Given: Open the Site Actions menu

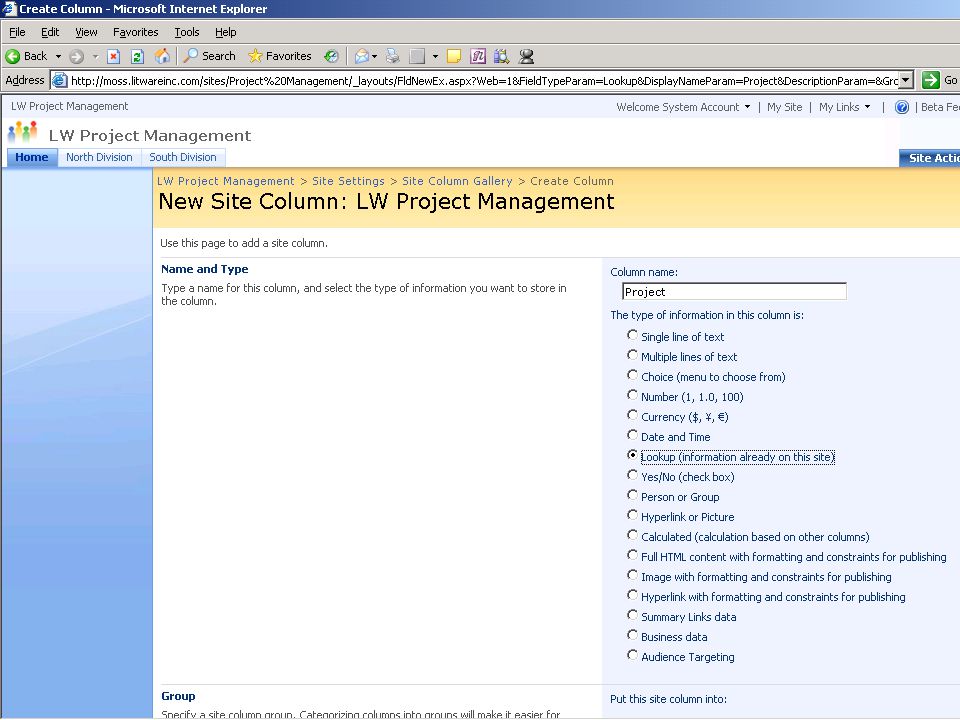Looking at the screenshot, I should point(929,158).
